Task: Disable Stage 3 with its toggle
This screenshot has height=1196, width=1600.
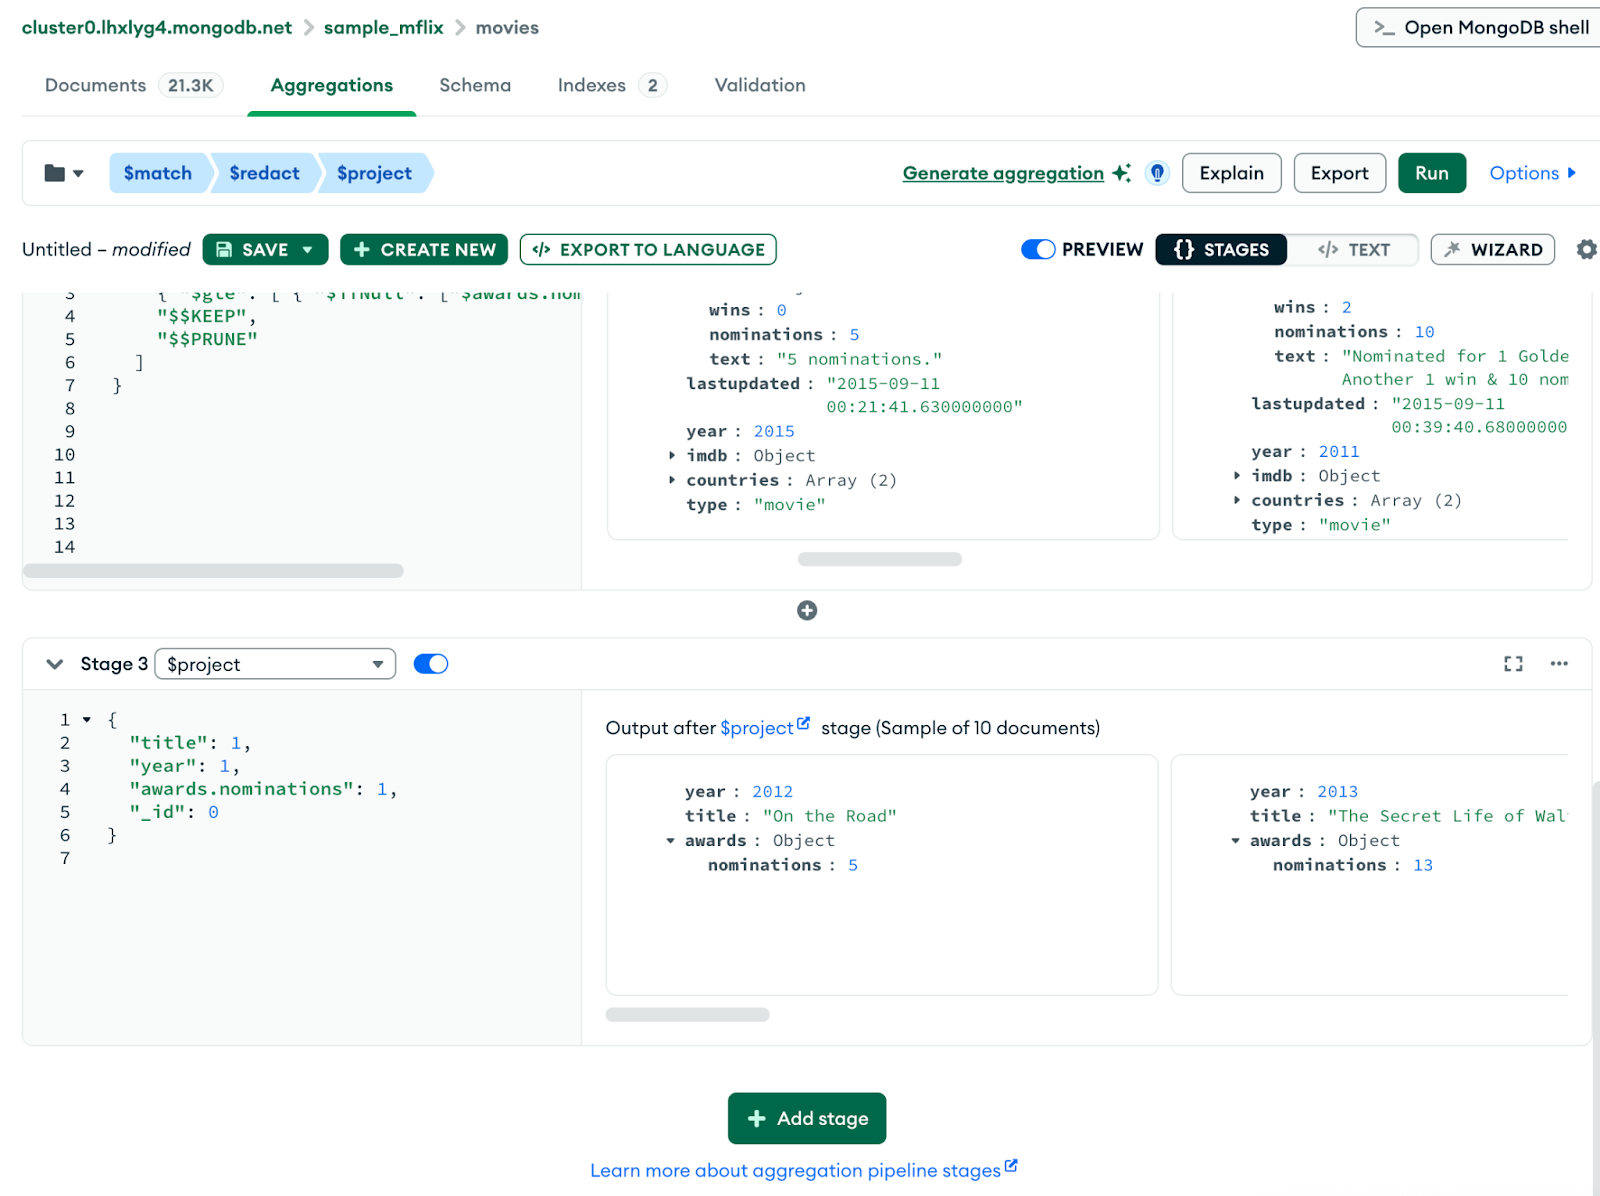Action: pos(431,664)
